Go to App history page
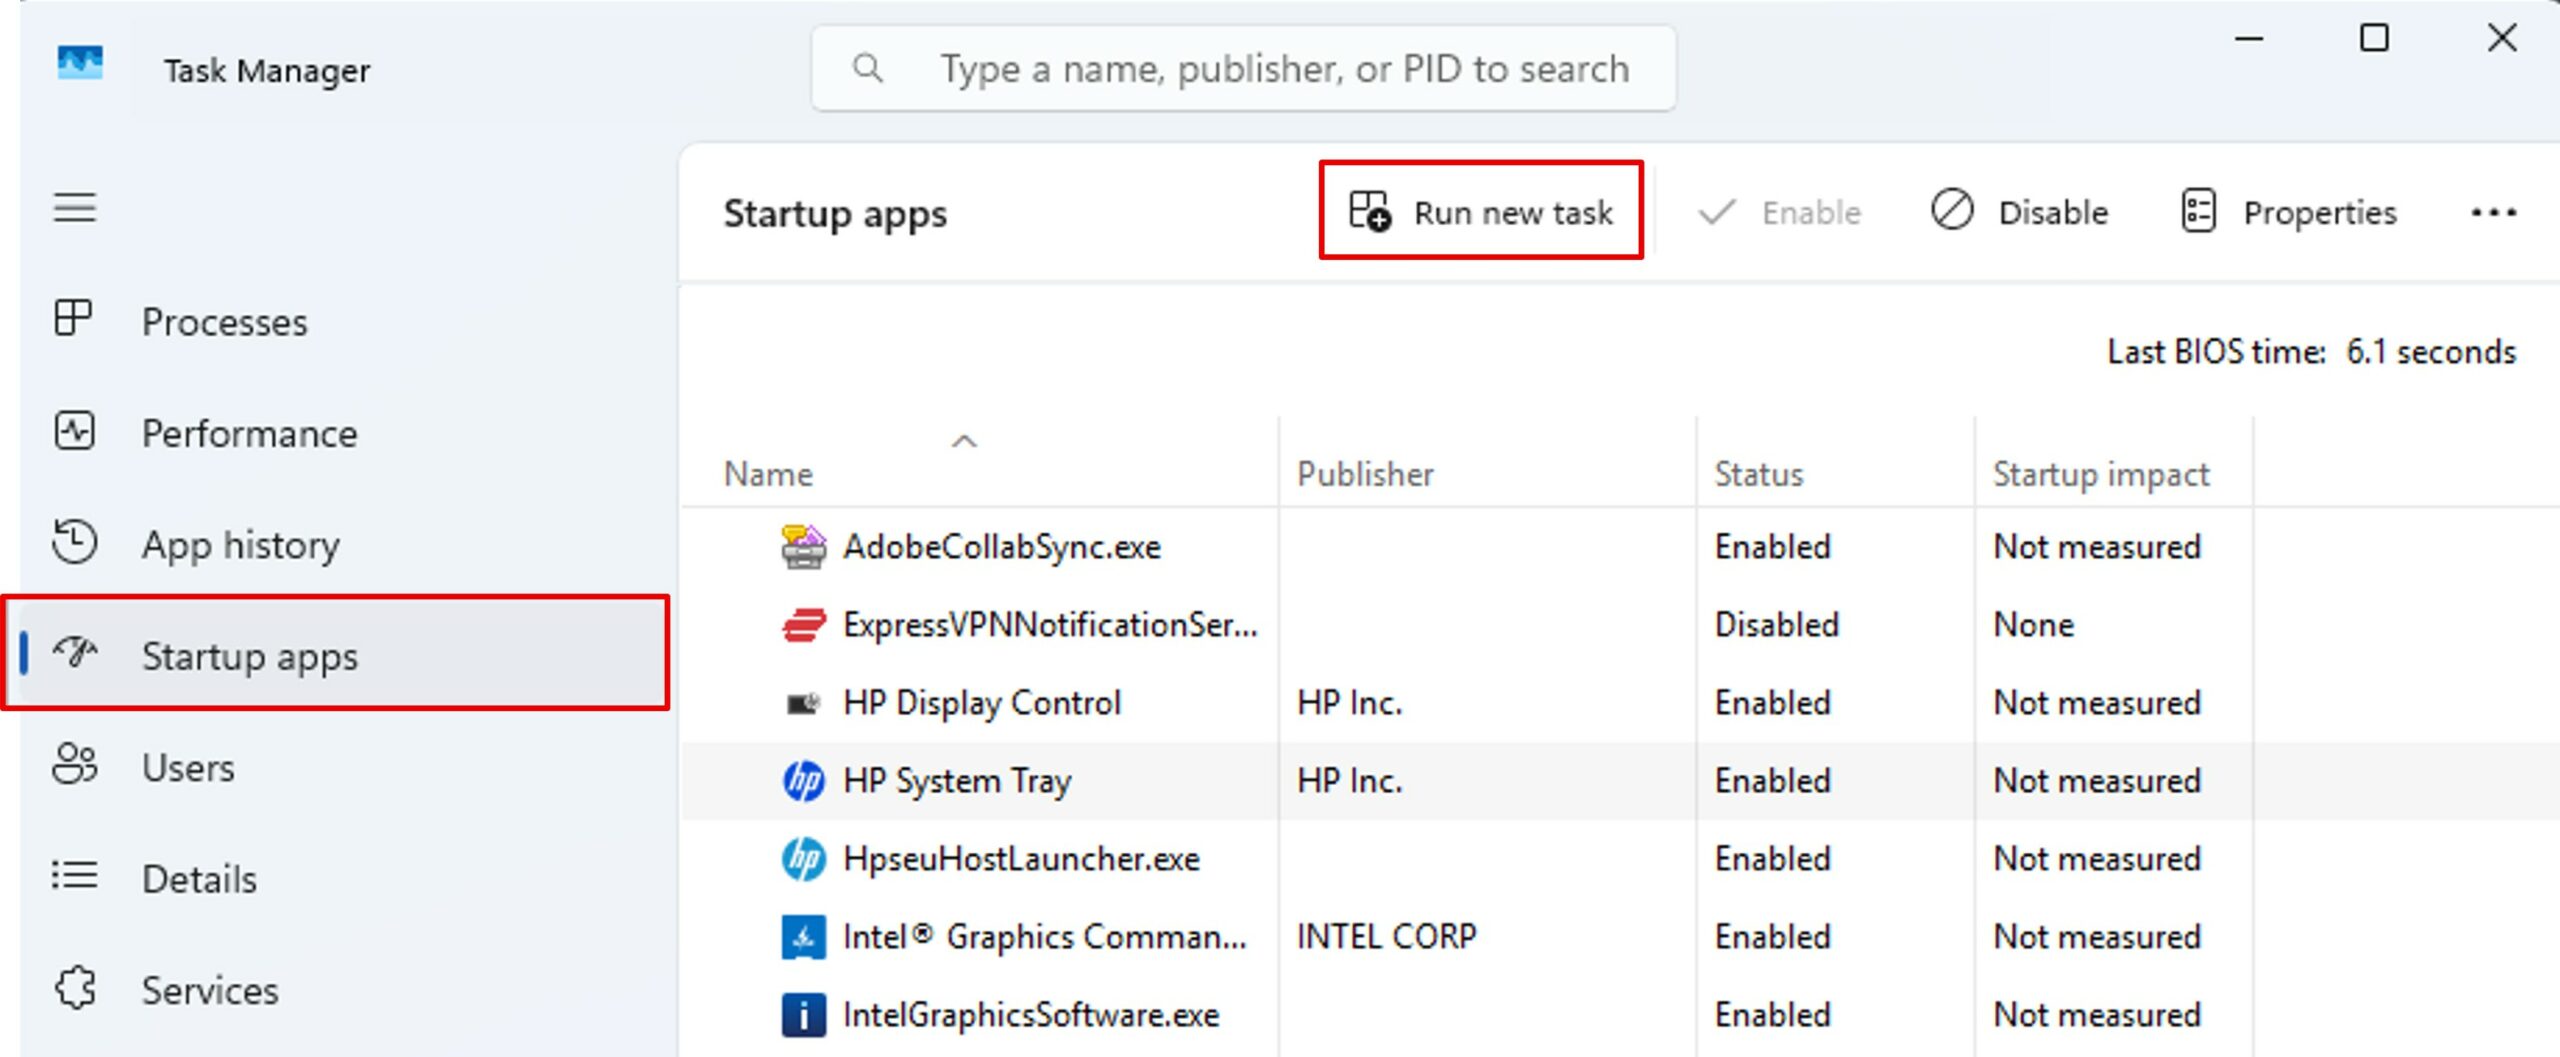Viewport: 2560px width, 1057px height. 345,545
